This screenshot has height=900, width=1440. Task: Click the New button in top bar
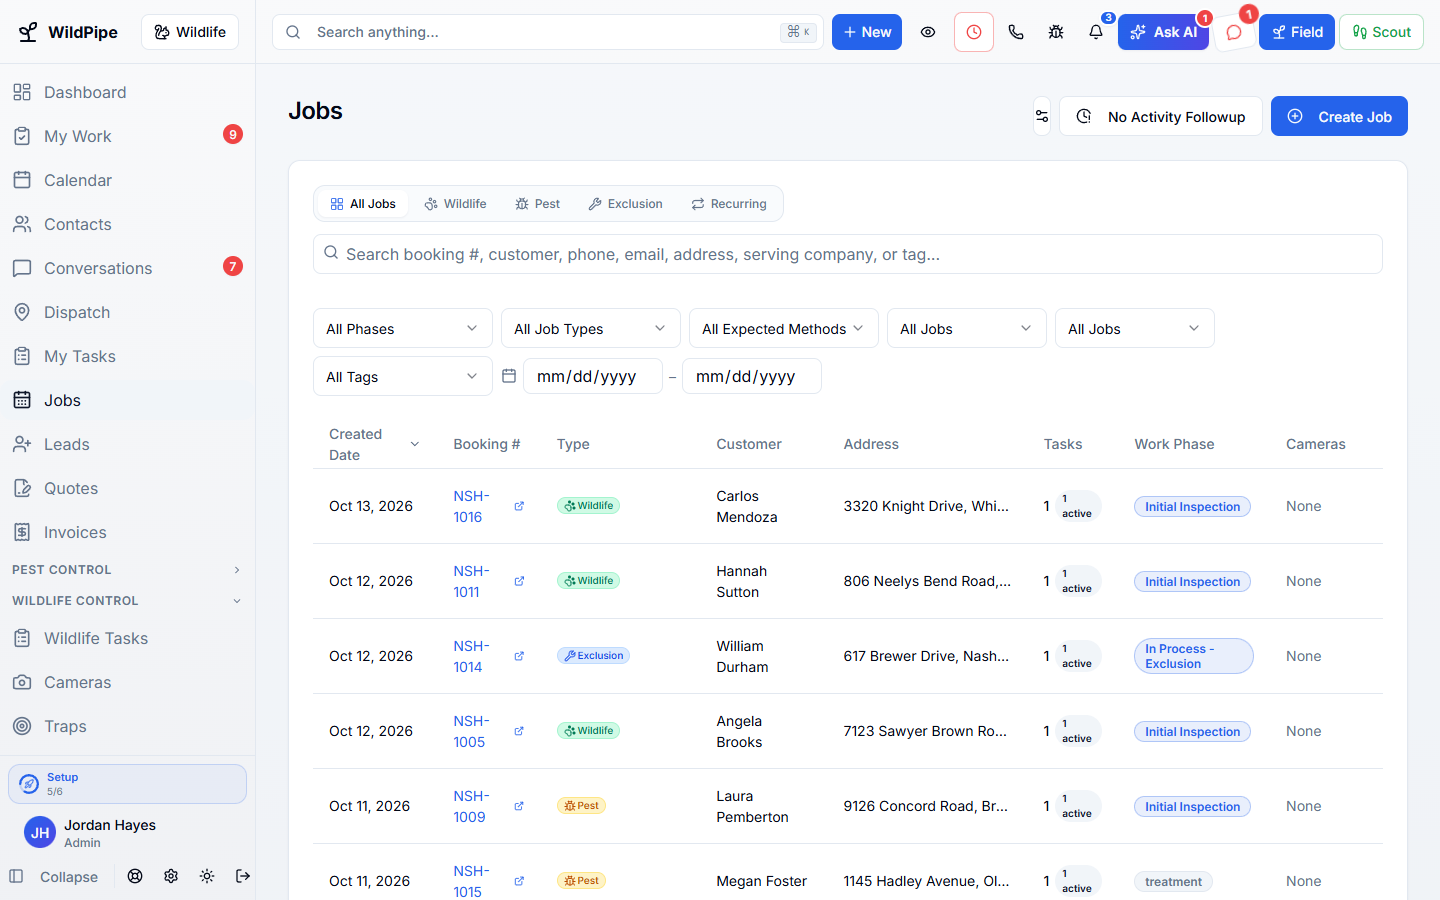click(x=867, y=32)
